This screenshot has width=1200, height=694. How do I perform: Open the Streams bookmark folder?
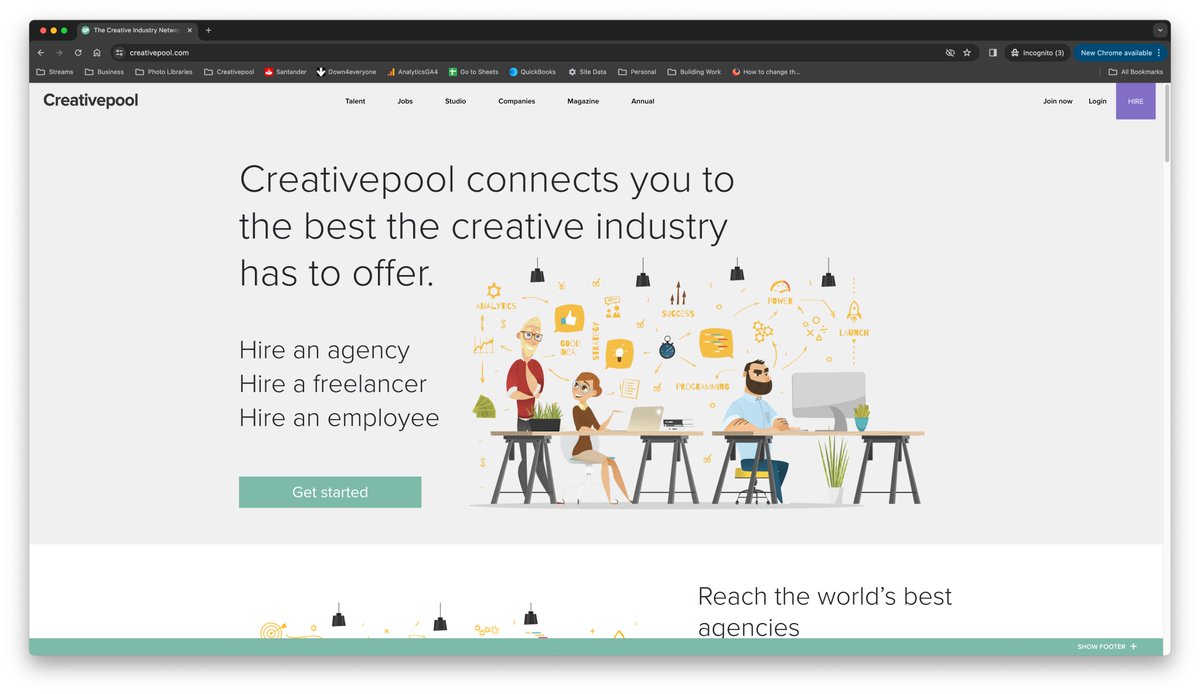pos(55,72)
